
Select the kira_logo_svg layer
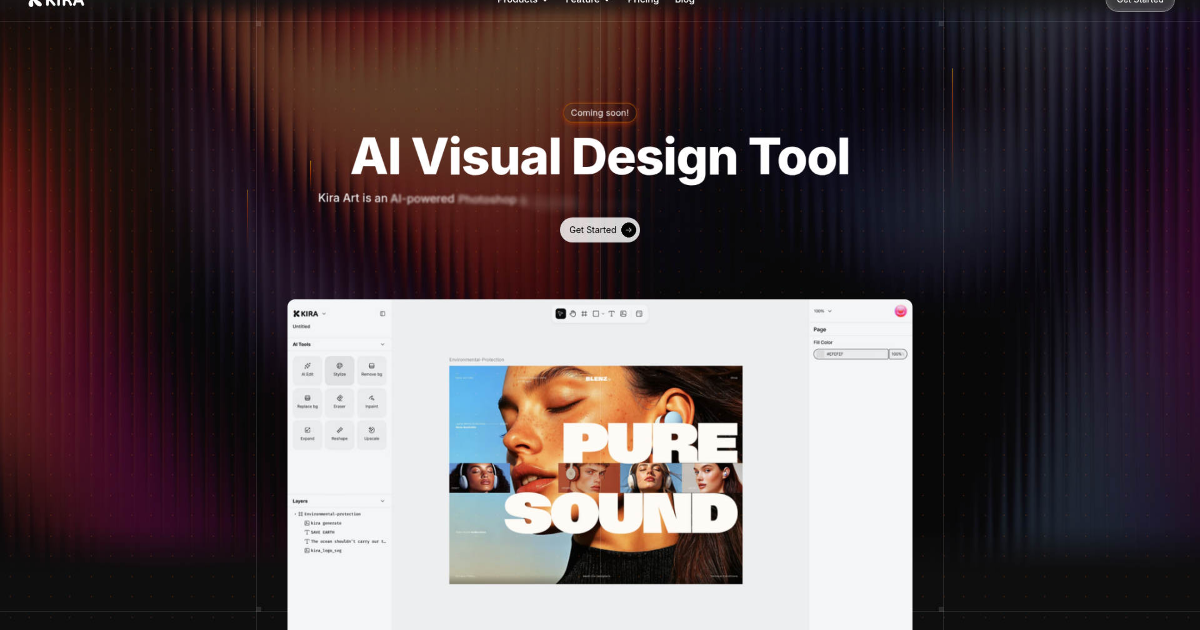click(325, 550)
